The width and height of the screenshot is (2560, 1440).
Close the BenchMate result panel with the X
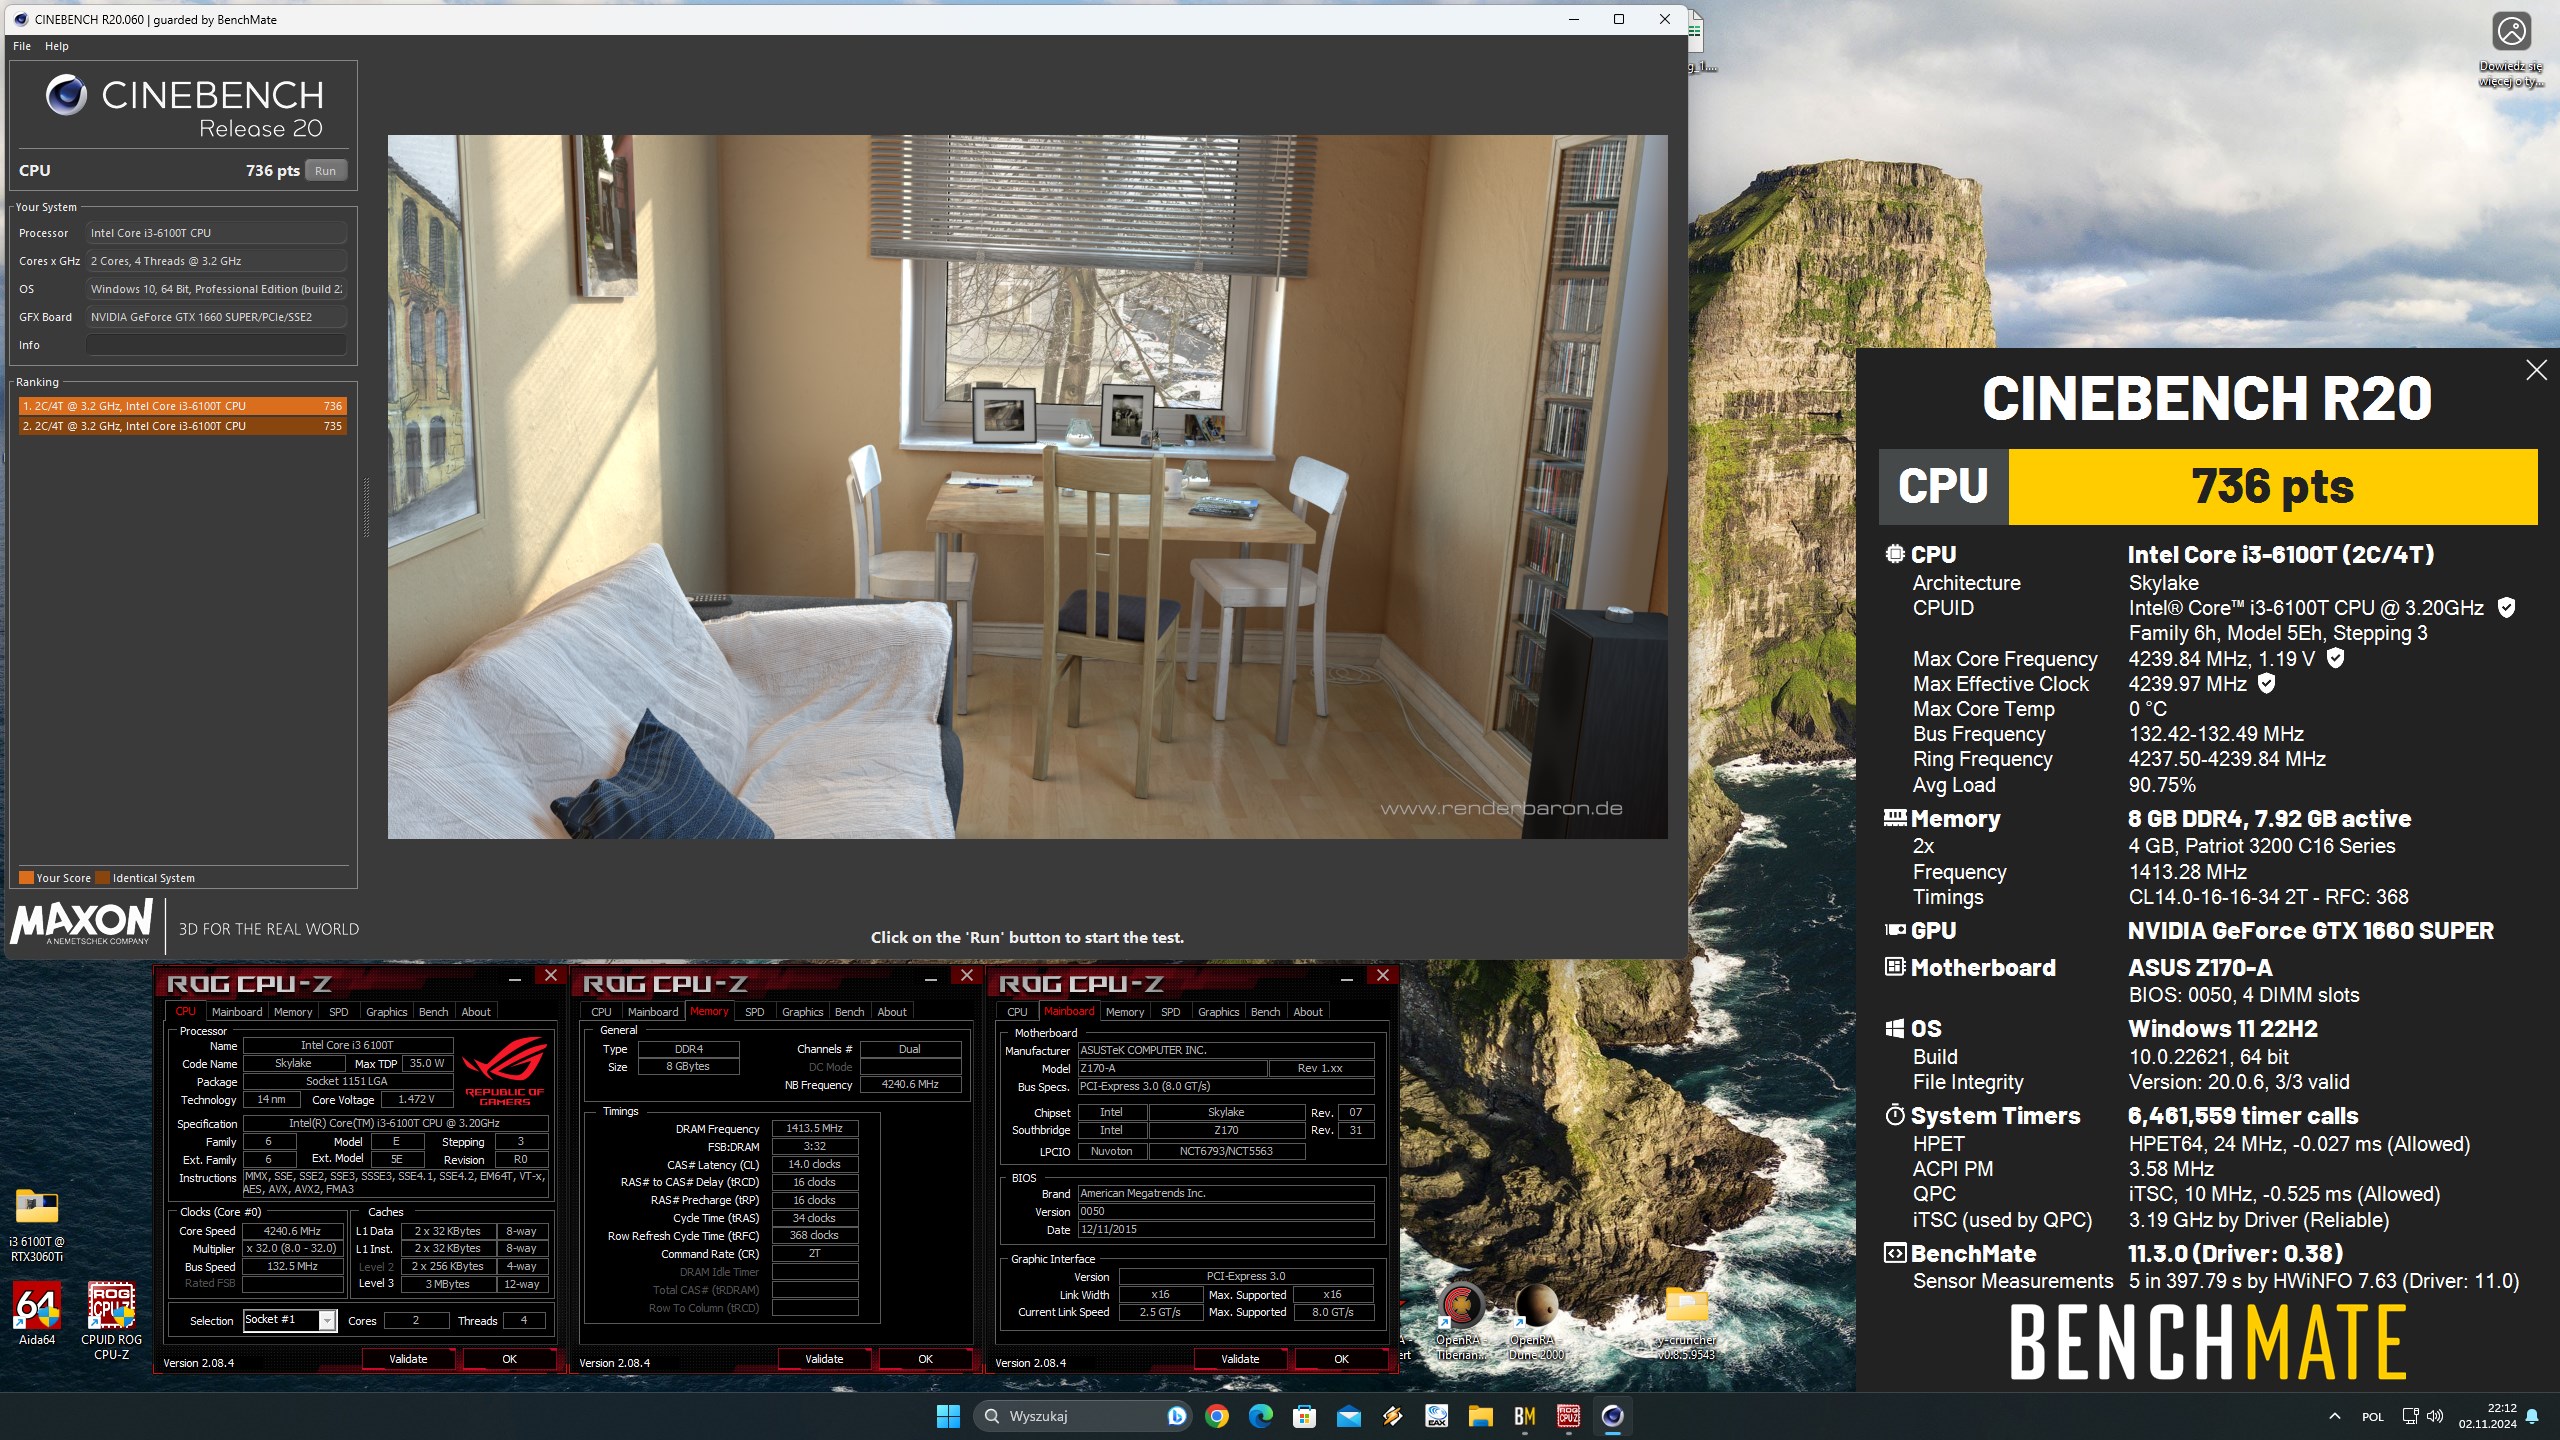(x=2536, y=370)
